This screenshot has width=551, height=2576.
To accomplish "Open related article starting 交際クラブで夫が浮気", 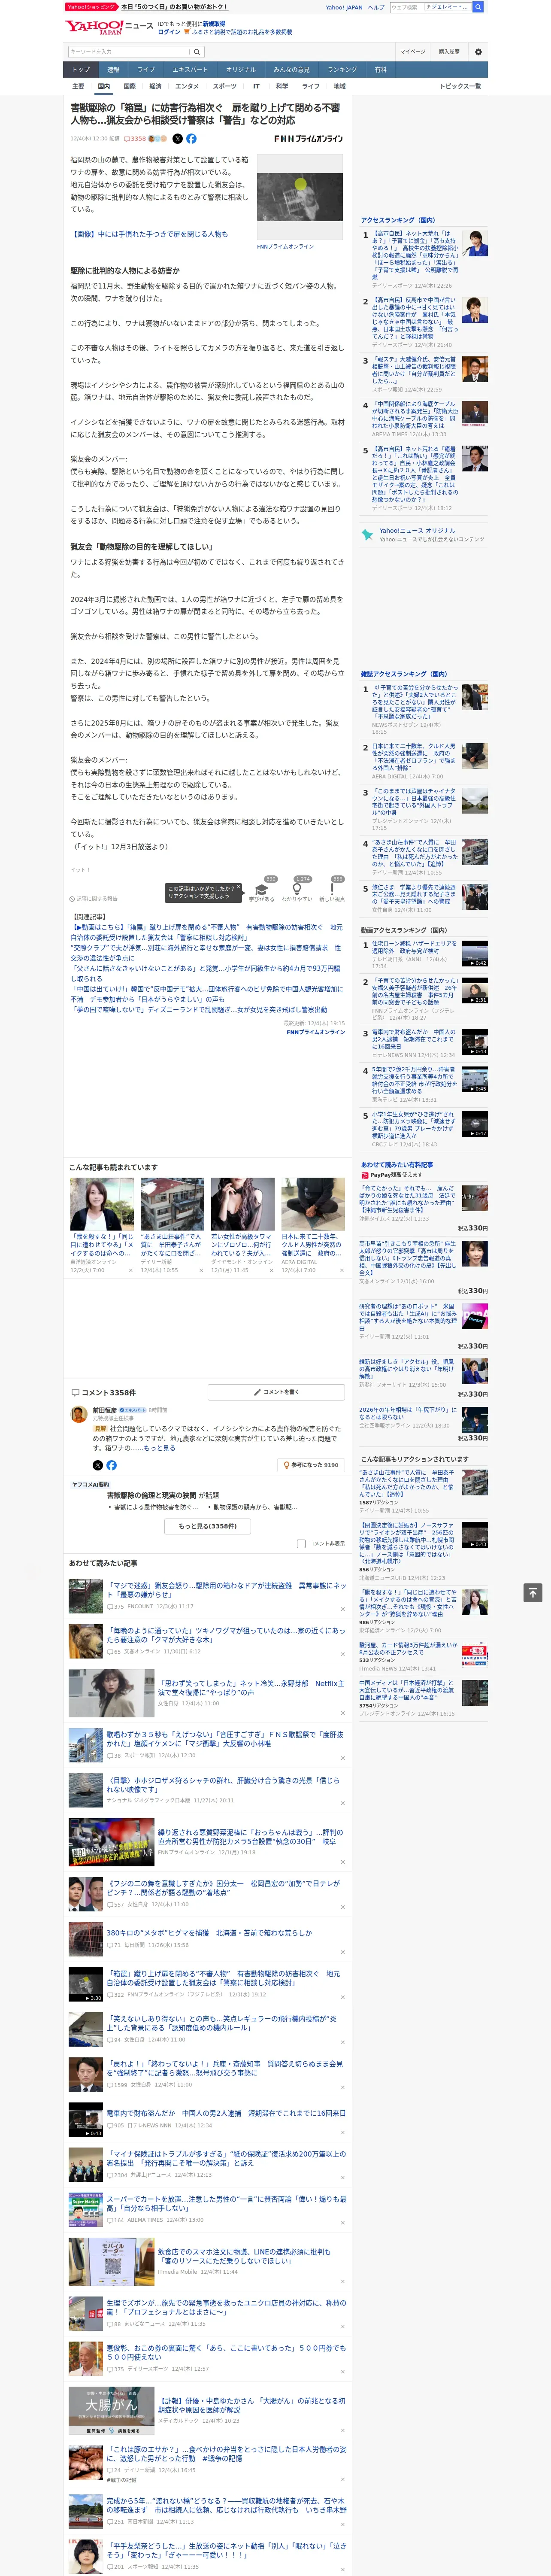I will (x=205, y=953).
